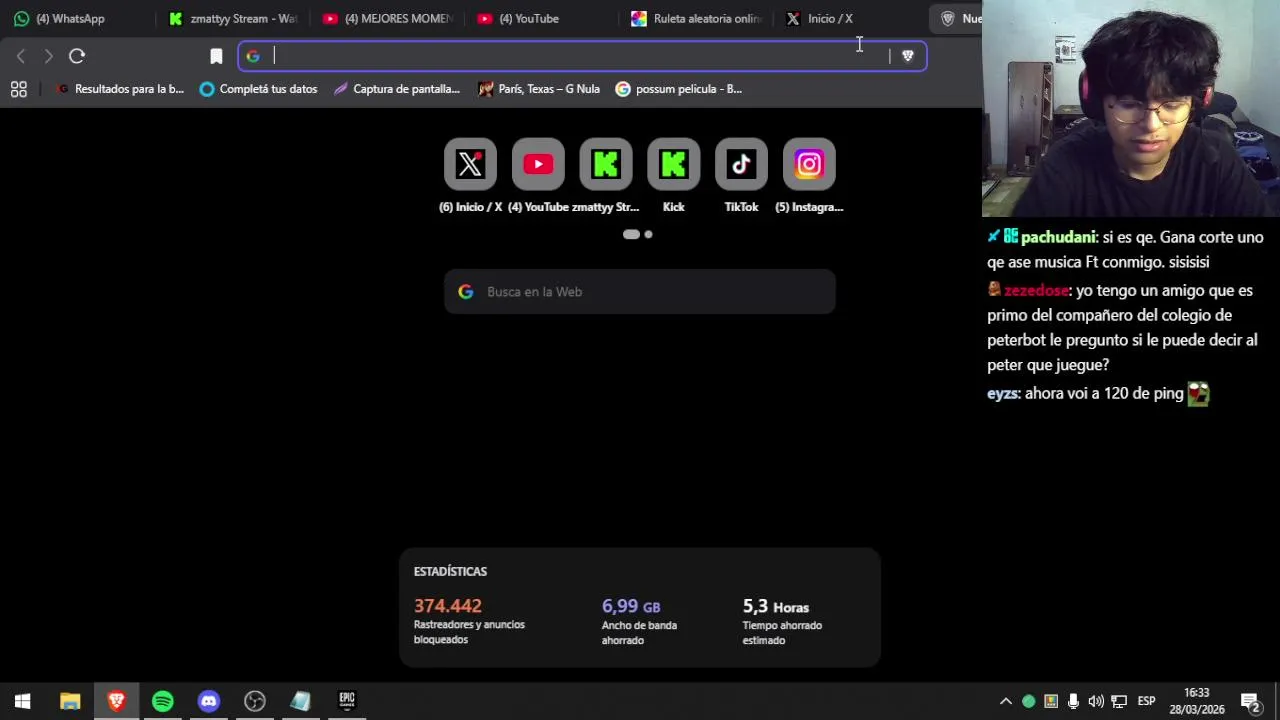
Task: Open OBS Studio from the taskbar
Action: tap(255, 701)
